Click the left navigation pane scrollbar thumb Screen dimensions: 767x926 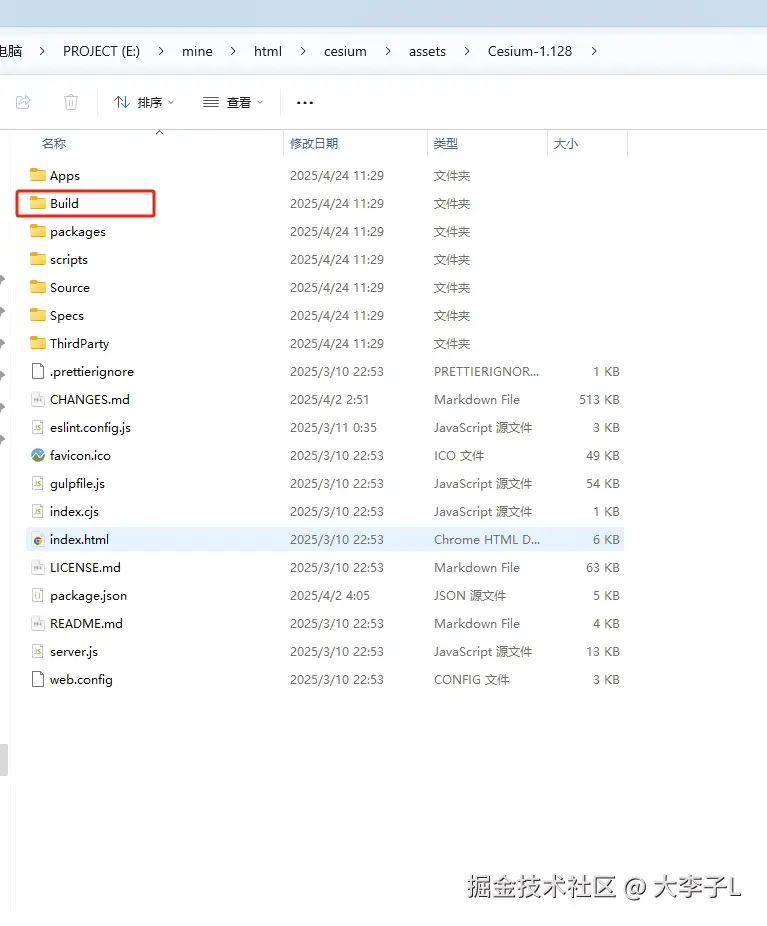coord(4,759)
